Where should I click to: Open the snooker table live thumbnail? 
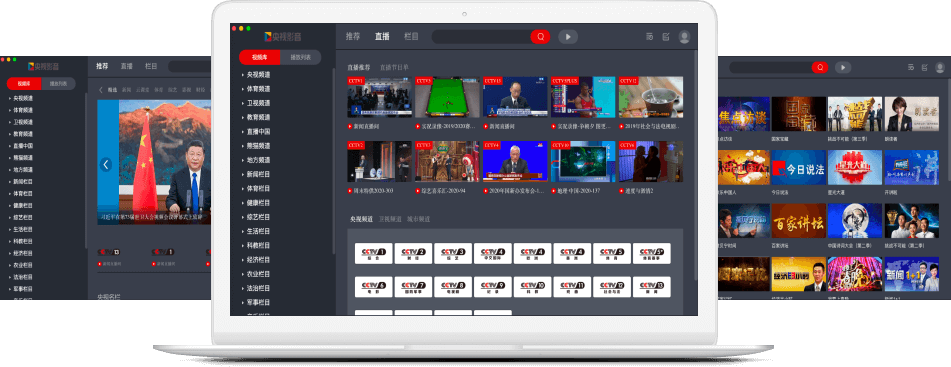447,97
